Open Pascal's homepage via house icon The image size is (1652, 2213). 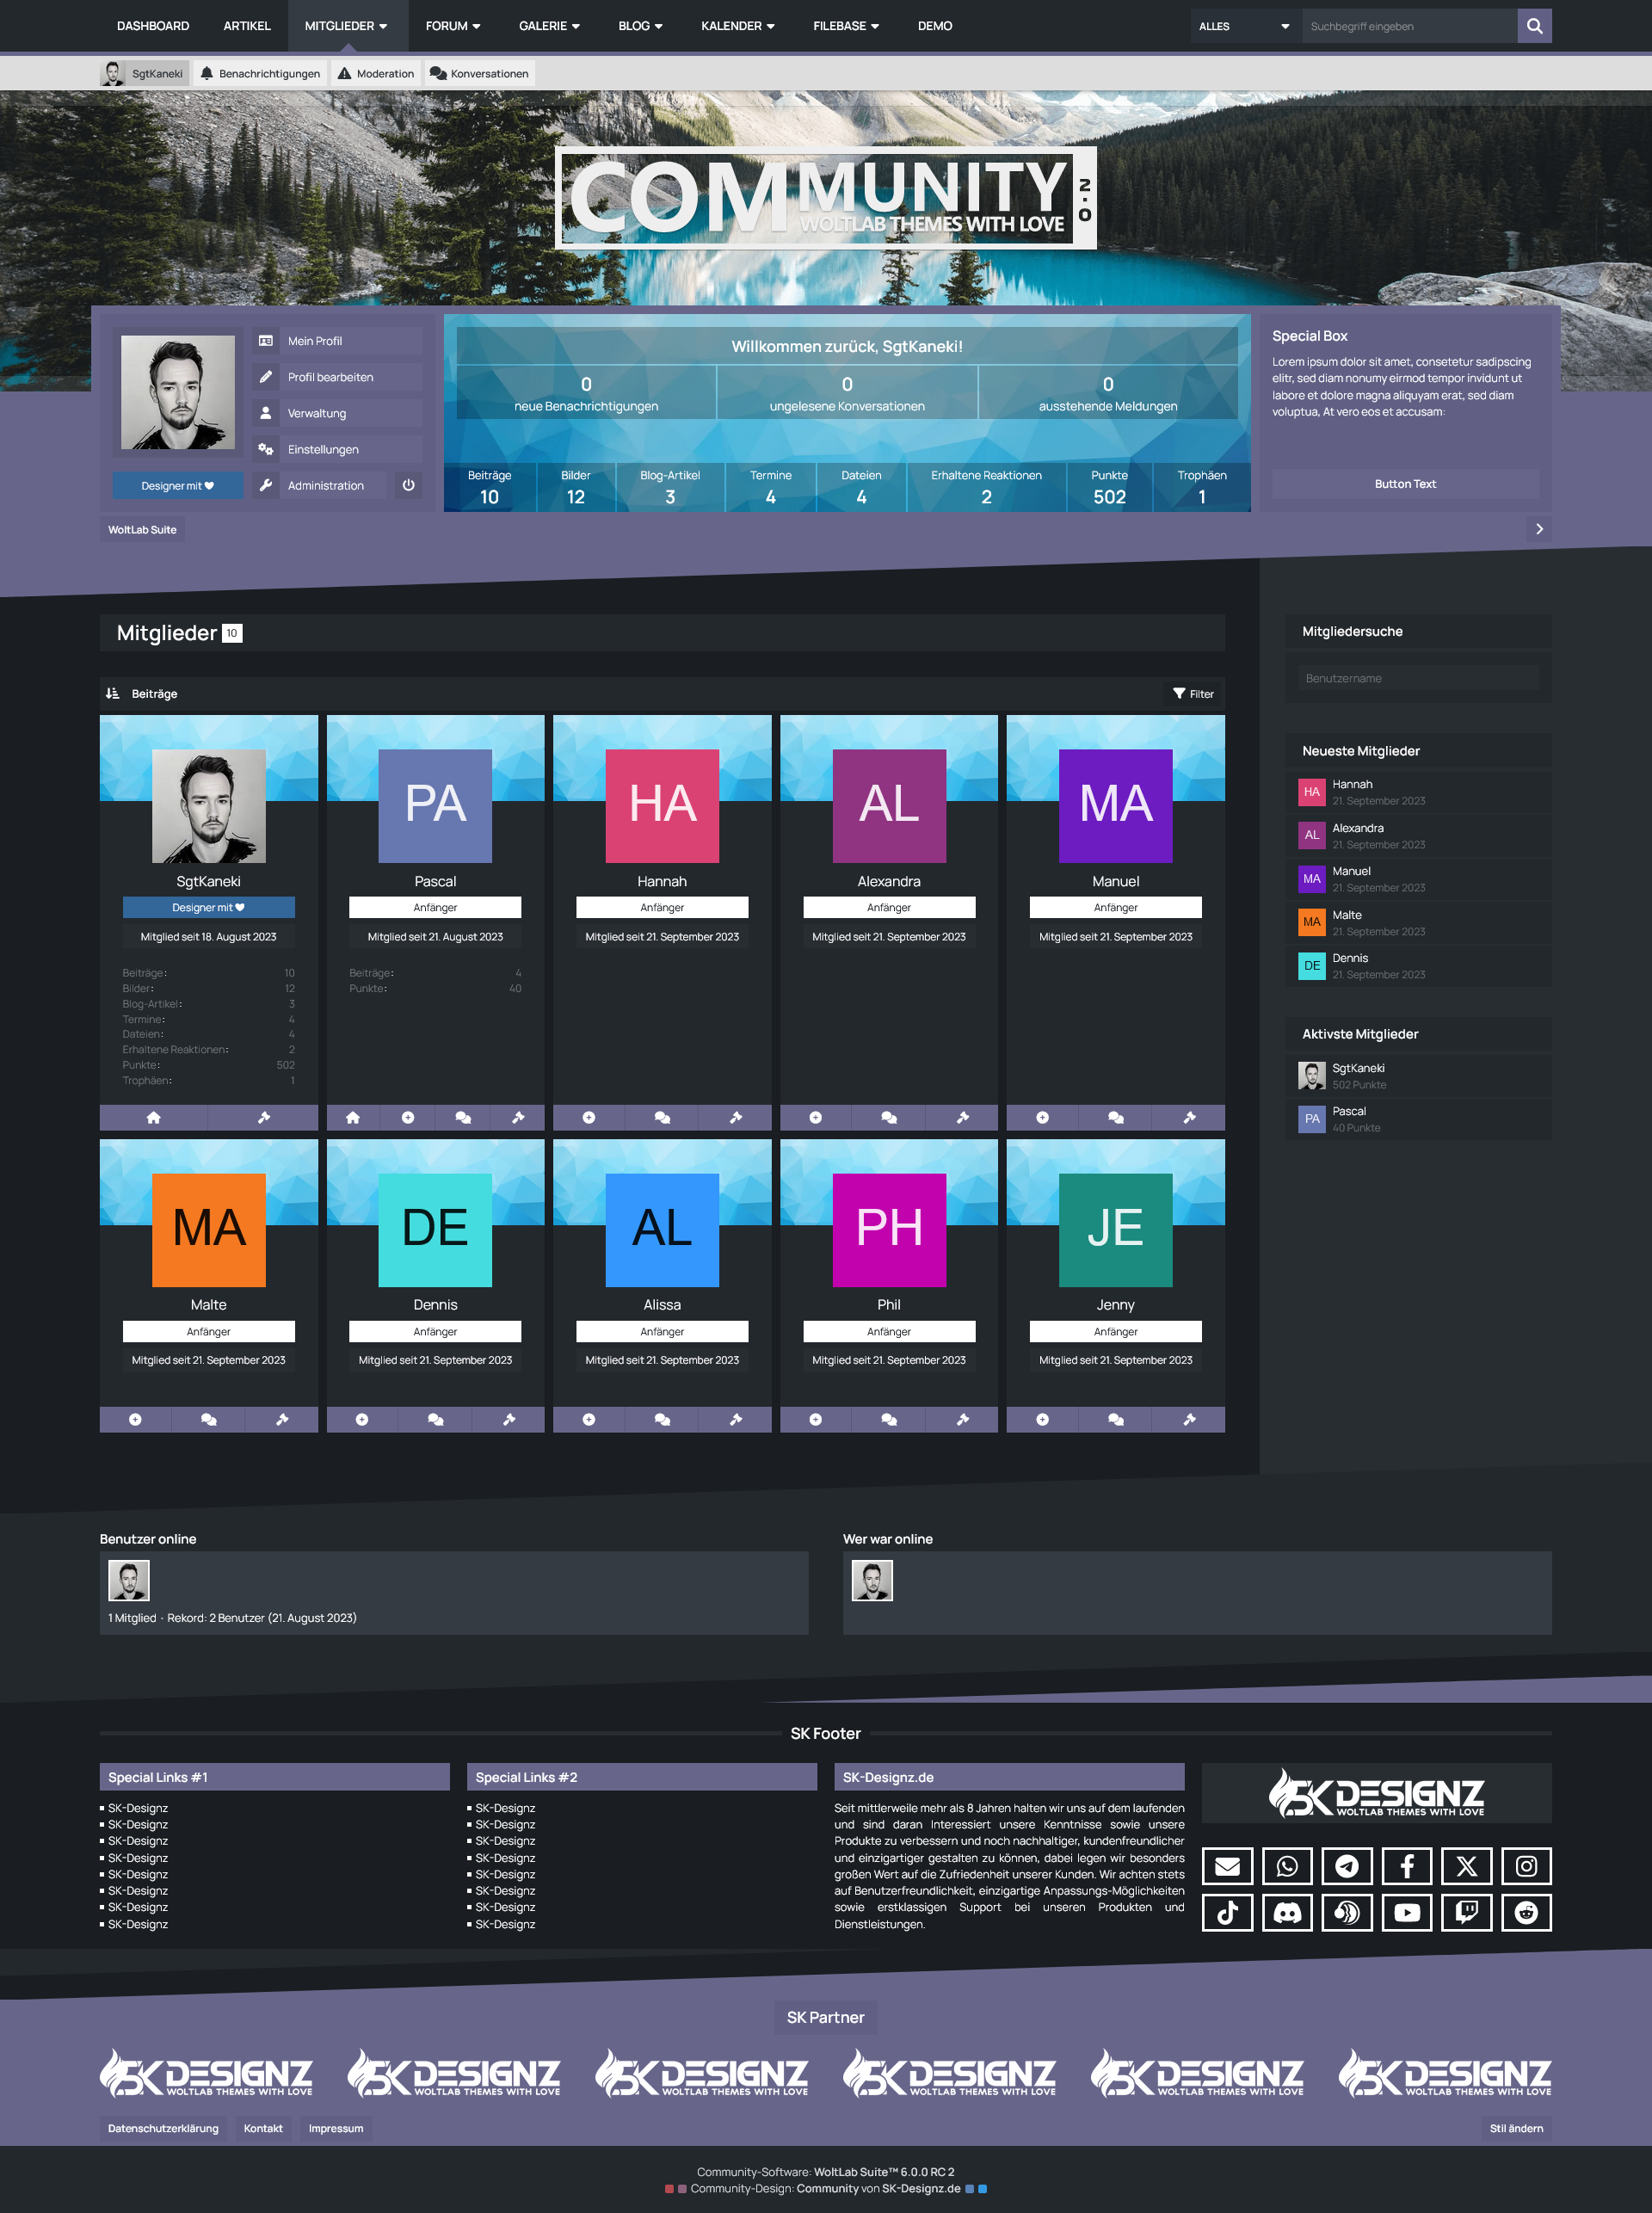353,1117
